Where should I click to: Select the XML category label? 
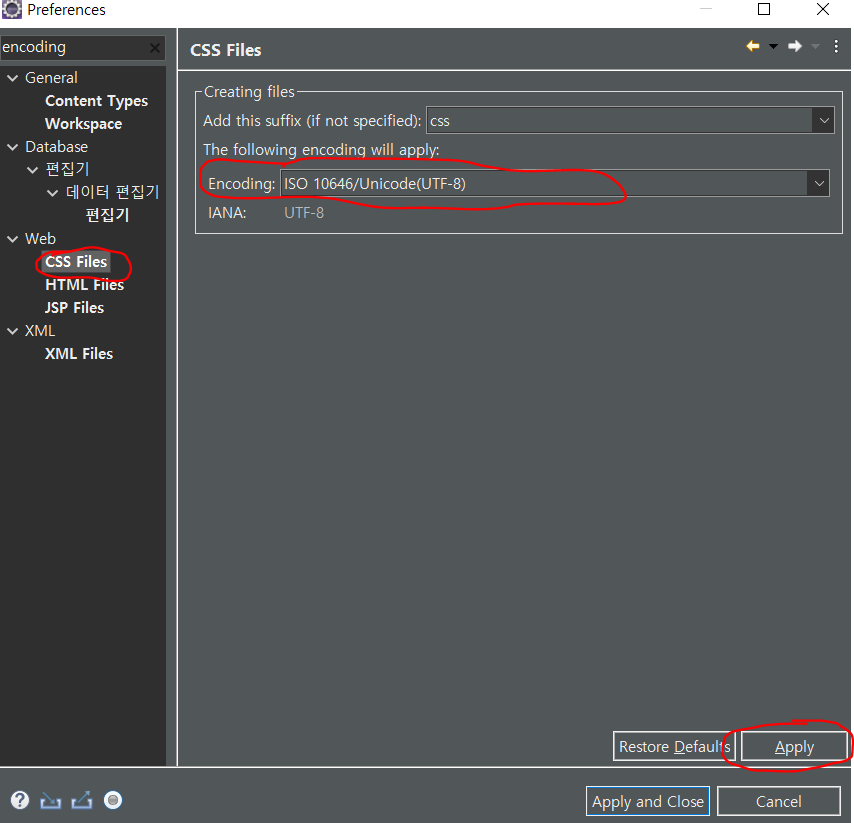(x=40, y=331)
